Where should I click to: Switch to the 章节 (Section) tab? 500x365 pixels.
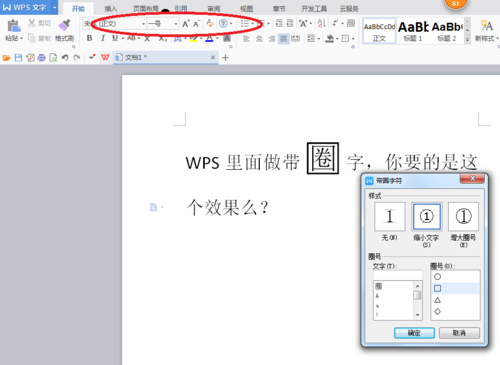click(x=279, y=9)
